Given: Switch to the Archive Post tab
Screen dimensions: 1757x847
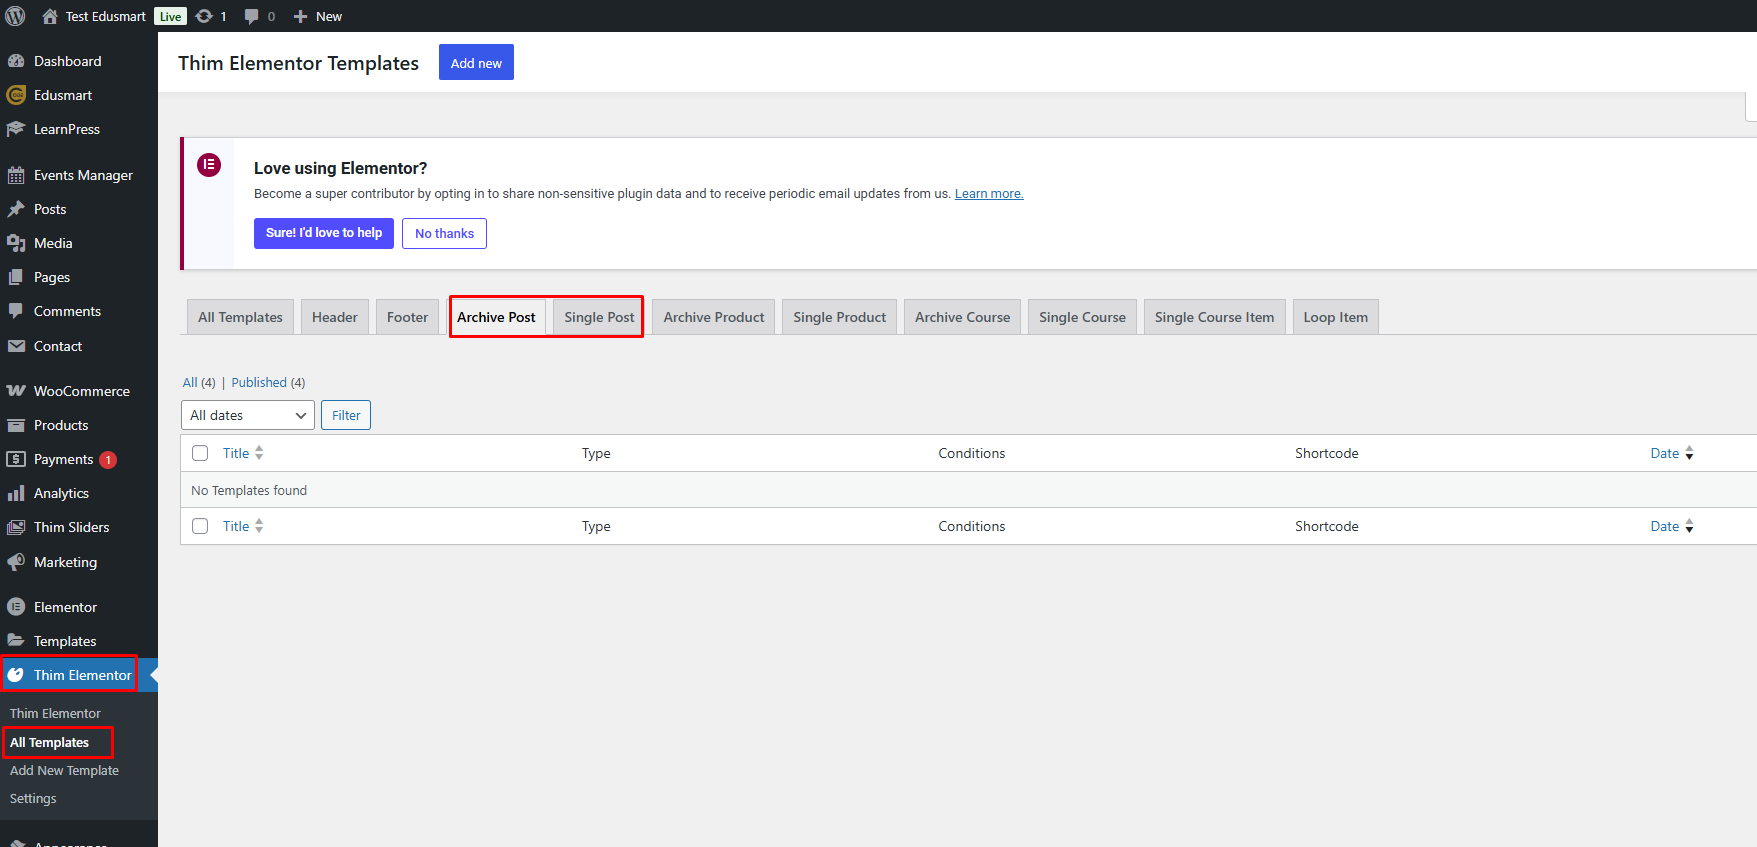Looking at the screenshot, I should click(496, 317).
